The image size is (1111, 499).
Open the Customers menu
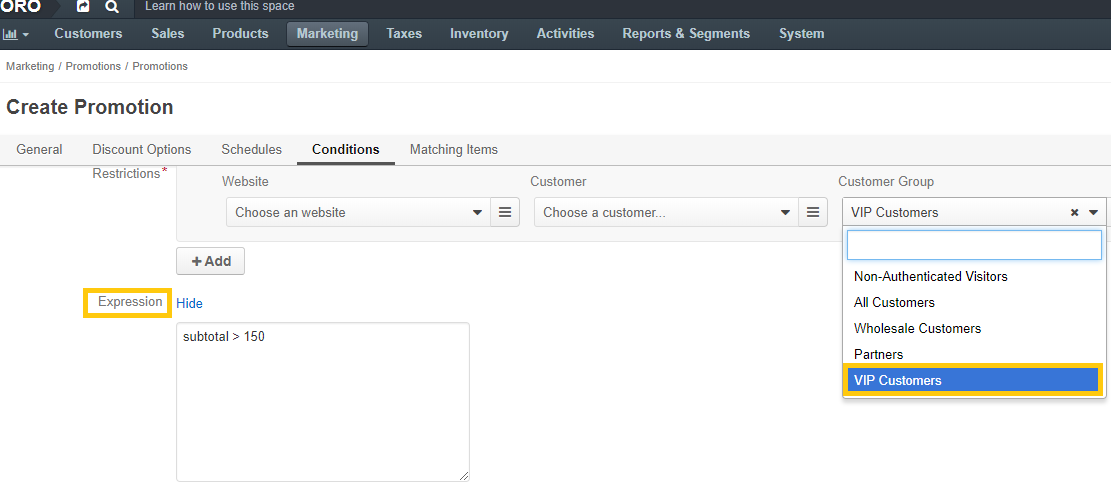point(89,33)
